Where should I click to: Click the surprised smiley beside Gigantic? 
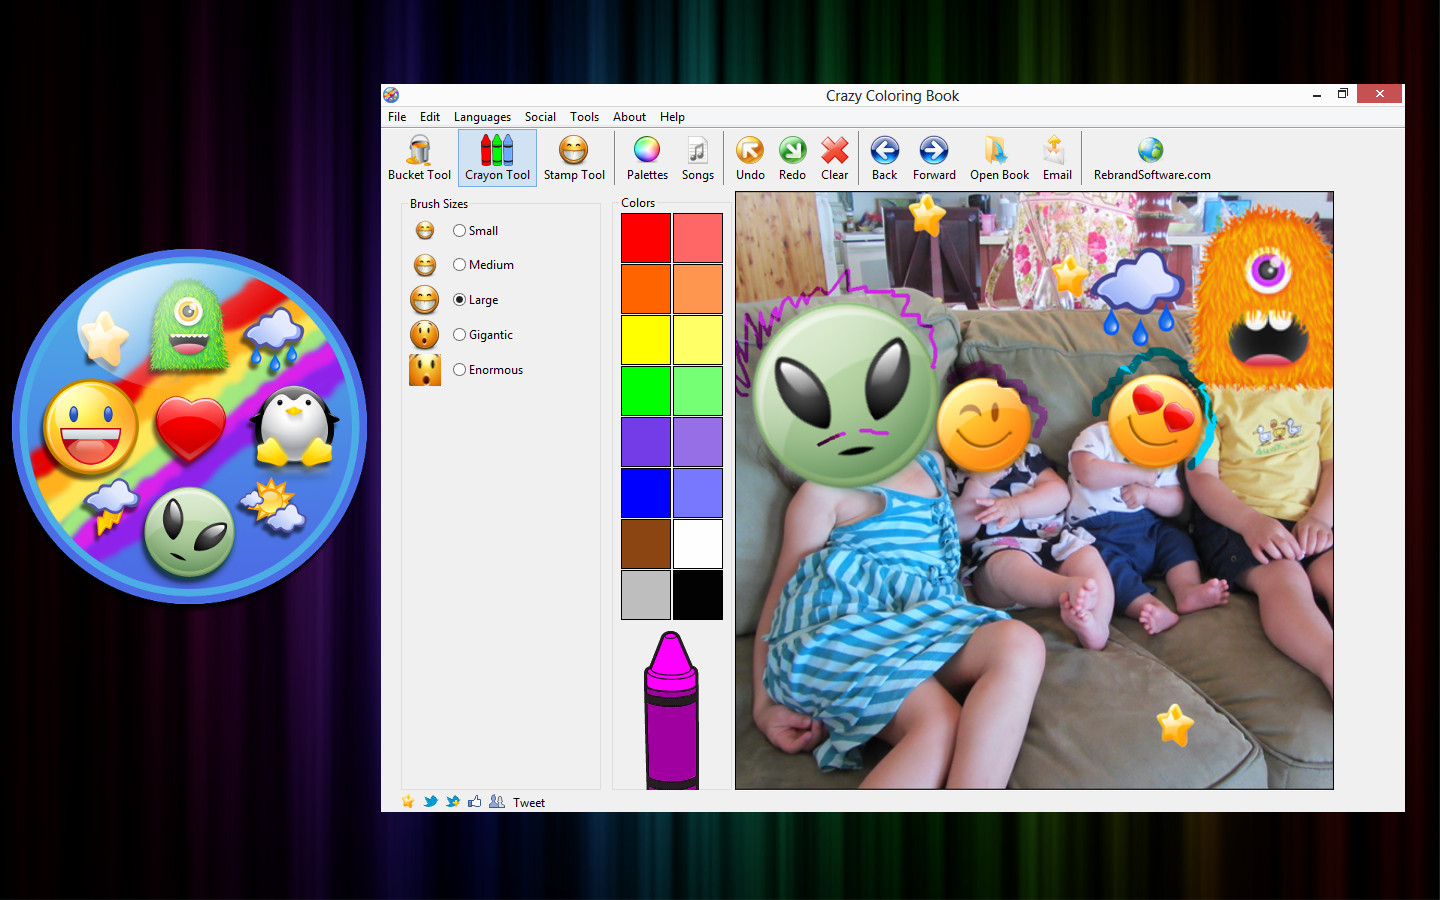pos(425,334)
